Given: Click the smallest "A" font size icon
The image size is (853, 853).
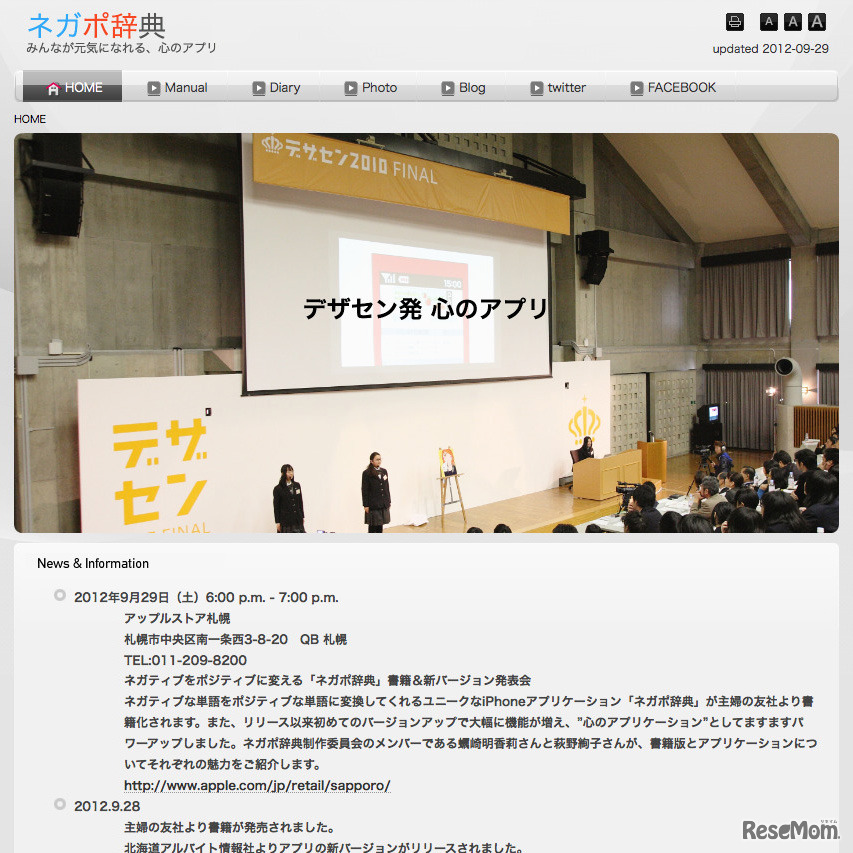Looking at the screenshot, I should click(768, 21).
